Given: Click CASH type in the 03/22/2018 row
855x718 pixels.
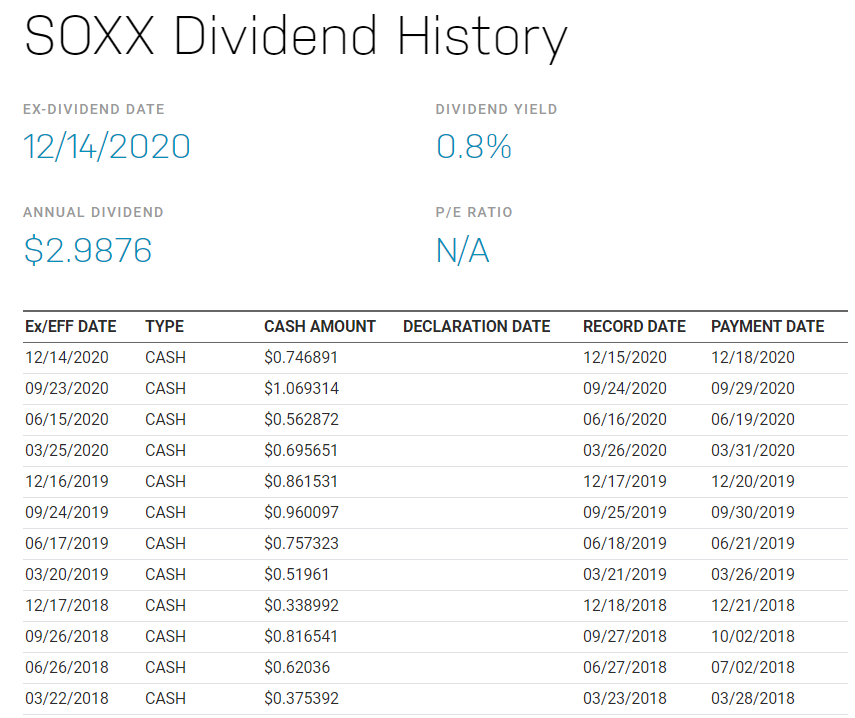Looking at the screenshot, I should pos(166,699).
